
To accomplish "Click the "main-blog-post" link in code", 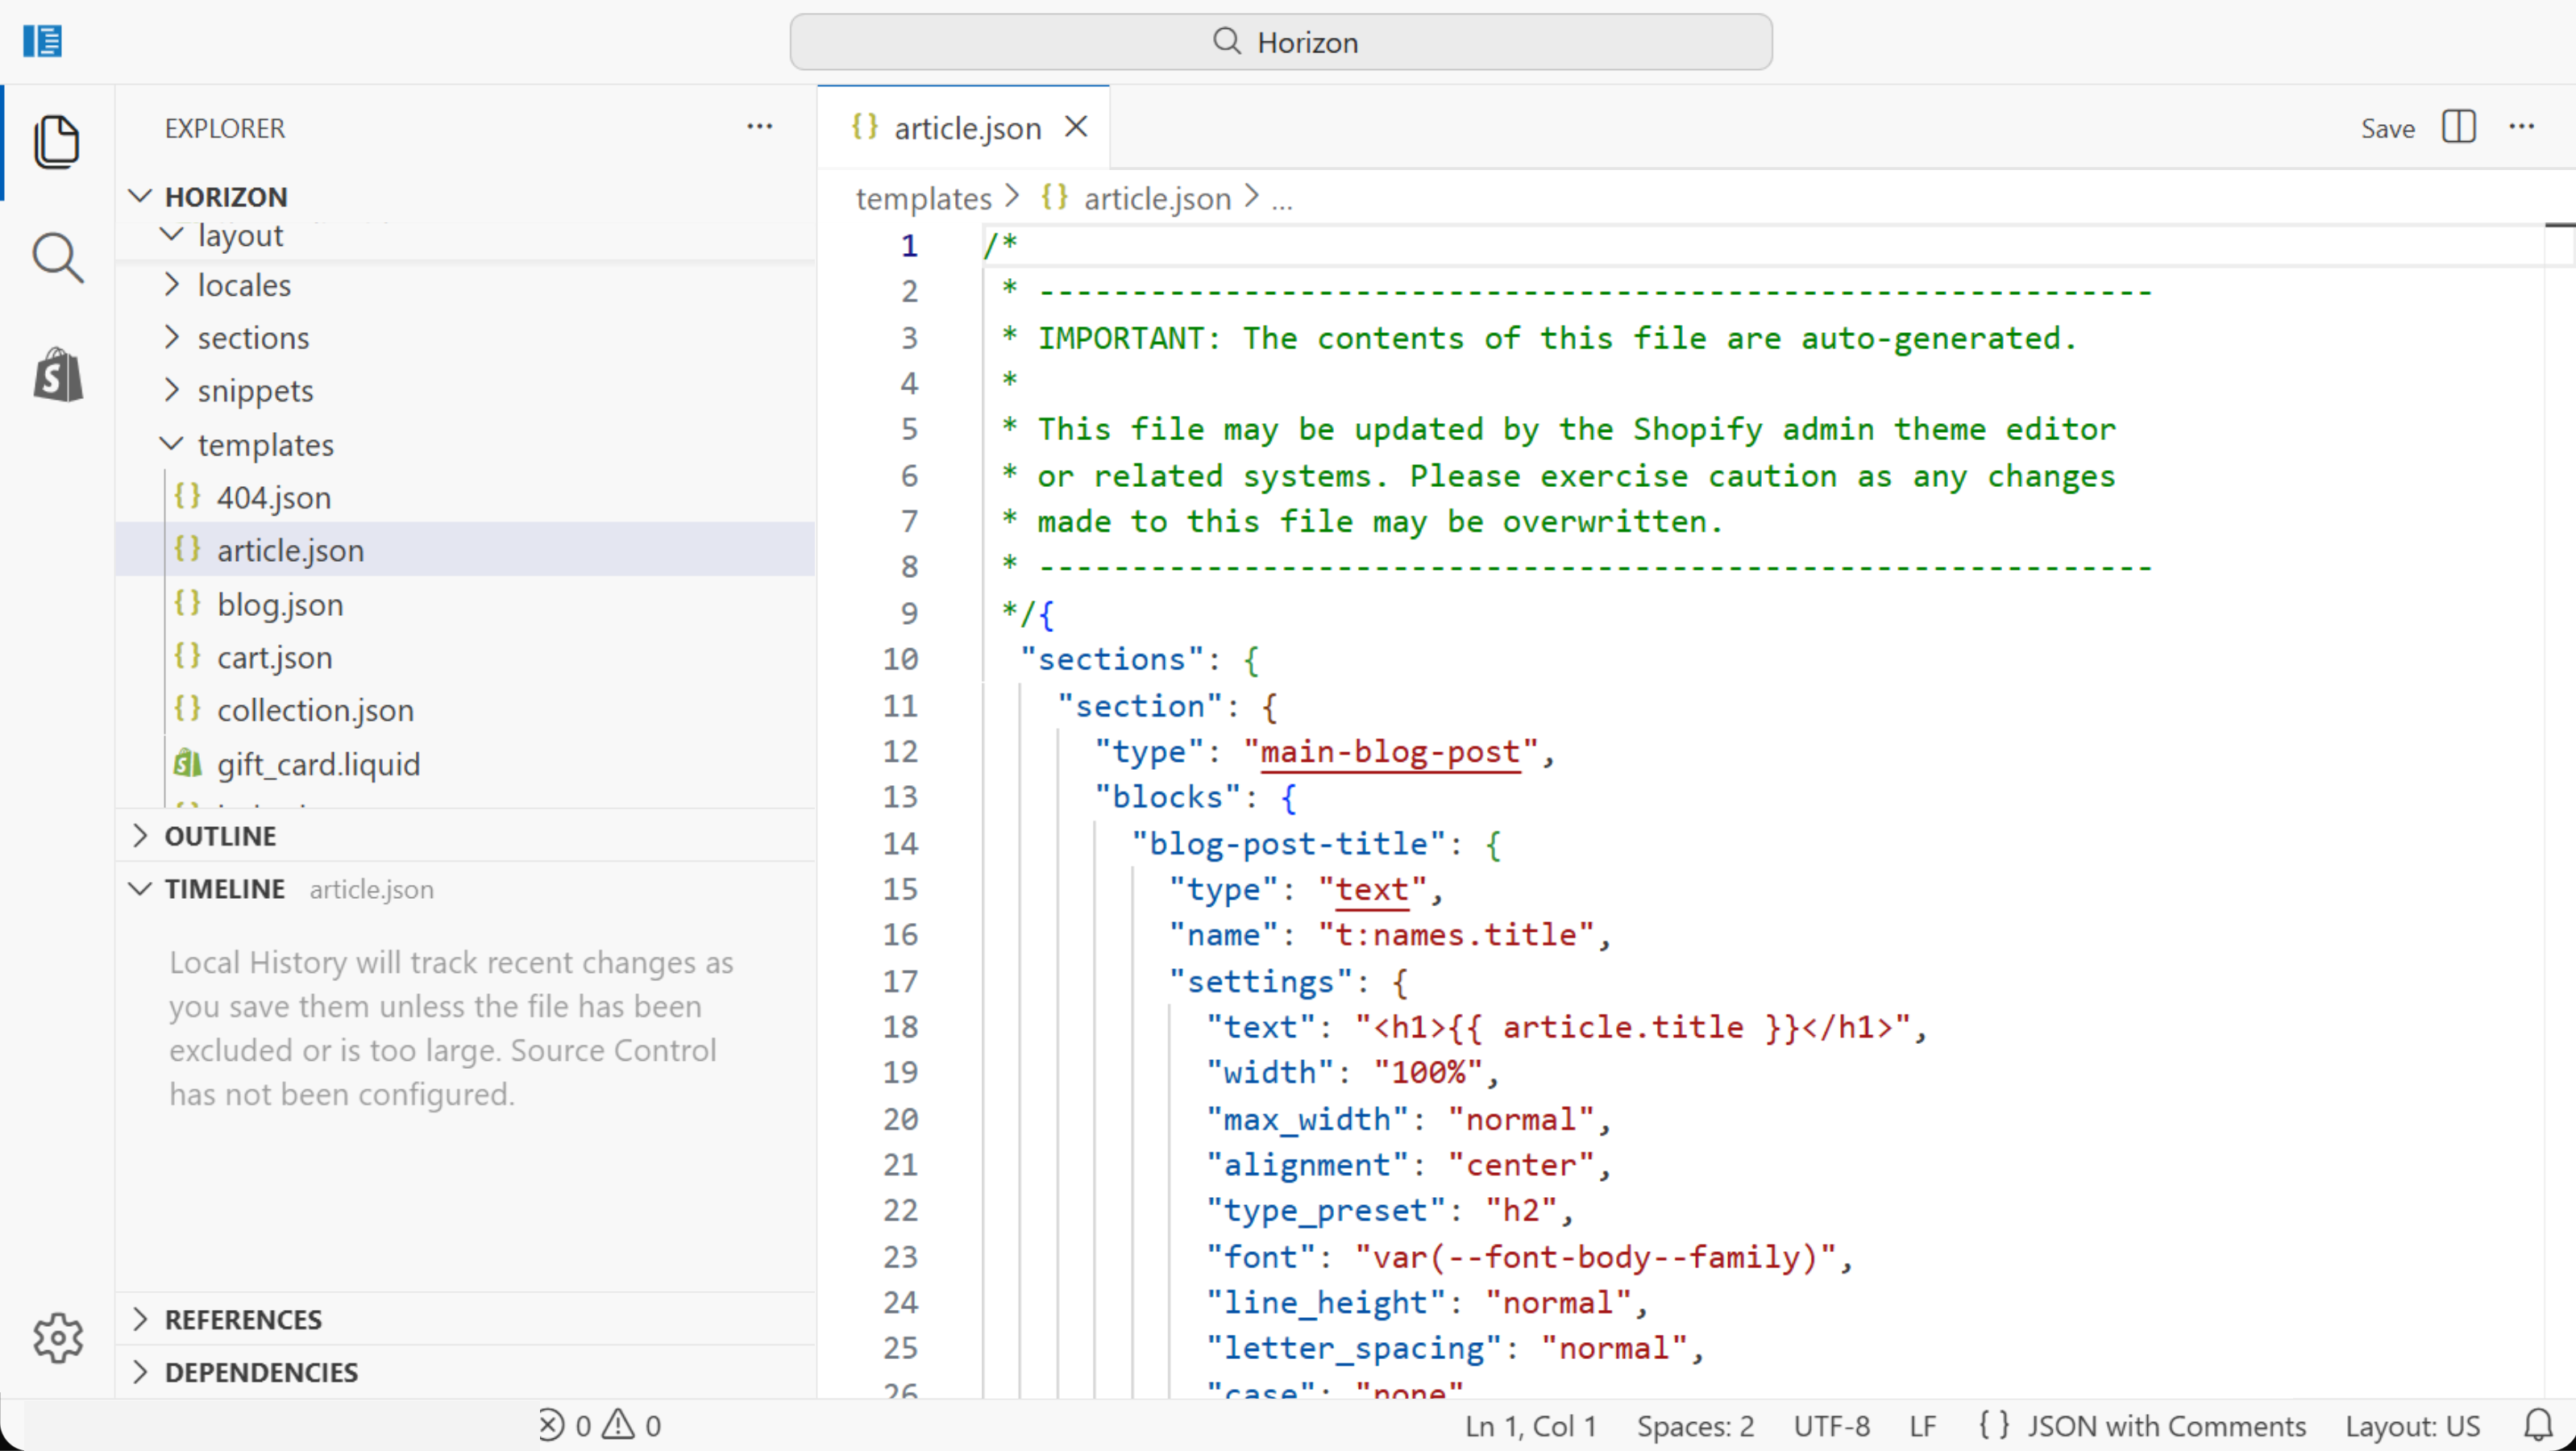I will click(1390, 752).
